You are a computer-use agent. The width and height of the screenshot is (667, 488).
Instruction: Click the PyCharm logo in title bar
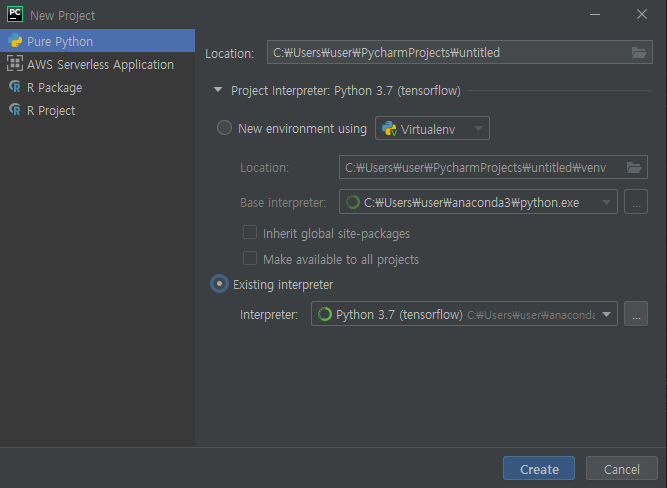[15, 14]
